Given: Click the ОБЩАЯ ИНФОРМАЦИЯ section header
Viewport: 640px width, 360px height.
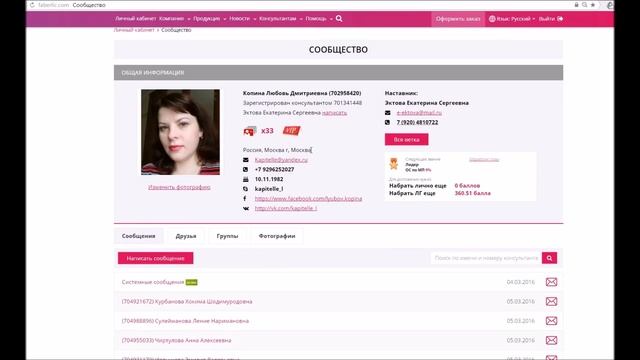Looking at the screenshot, I should 338,73.
